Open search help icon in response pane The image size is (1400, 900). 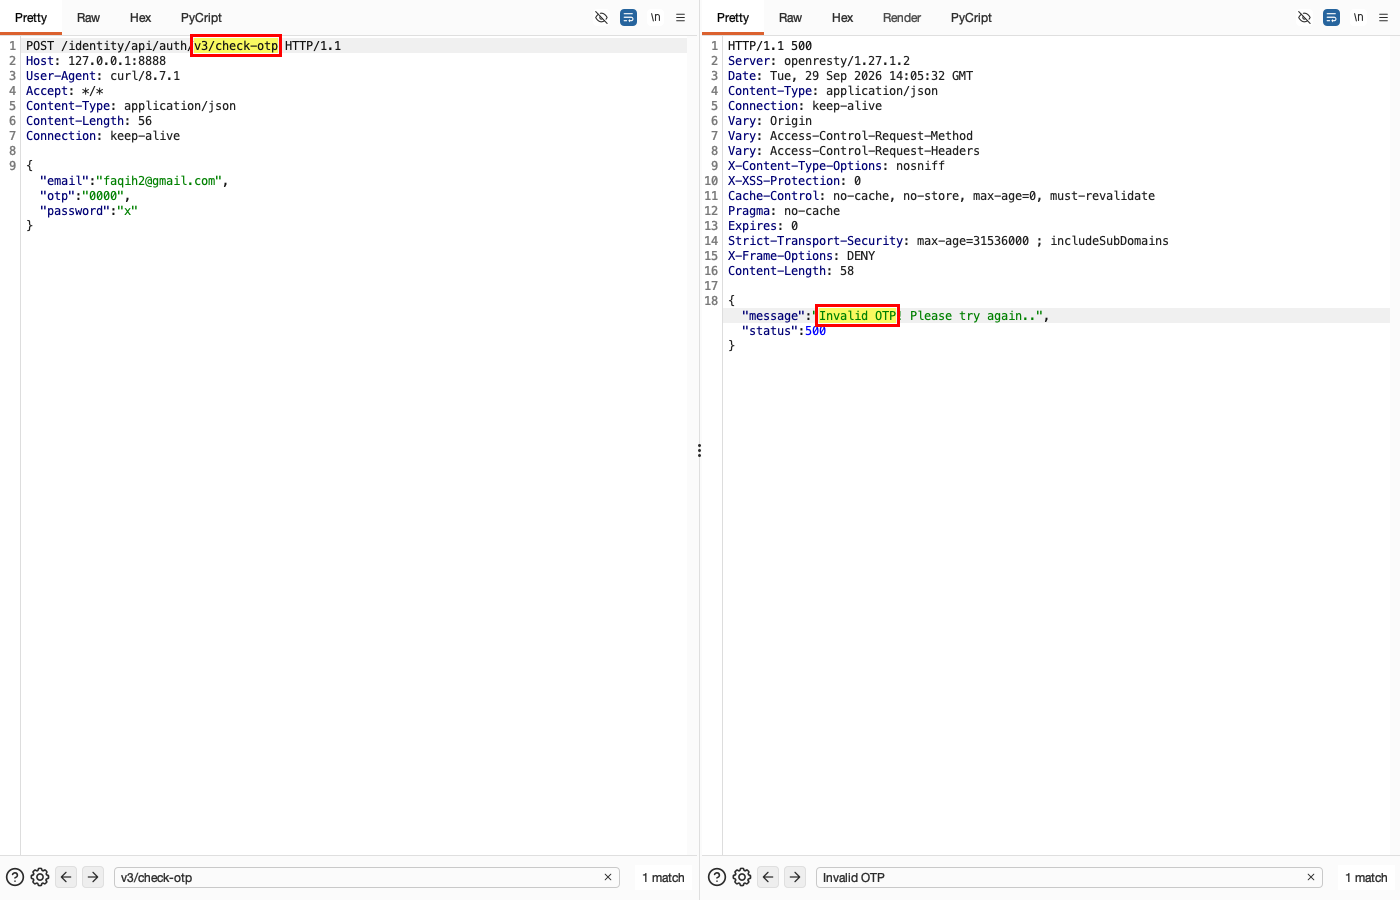point(717,877)
